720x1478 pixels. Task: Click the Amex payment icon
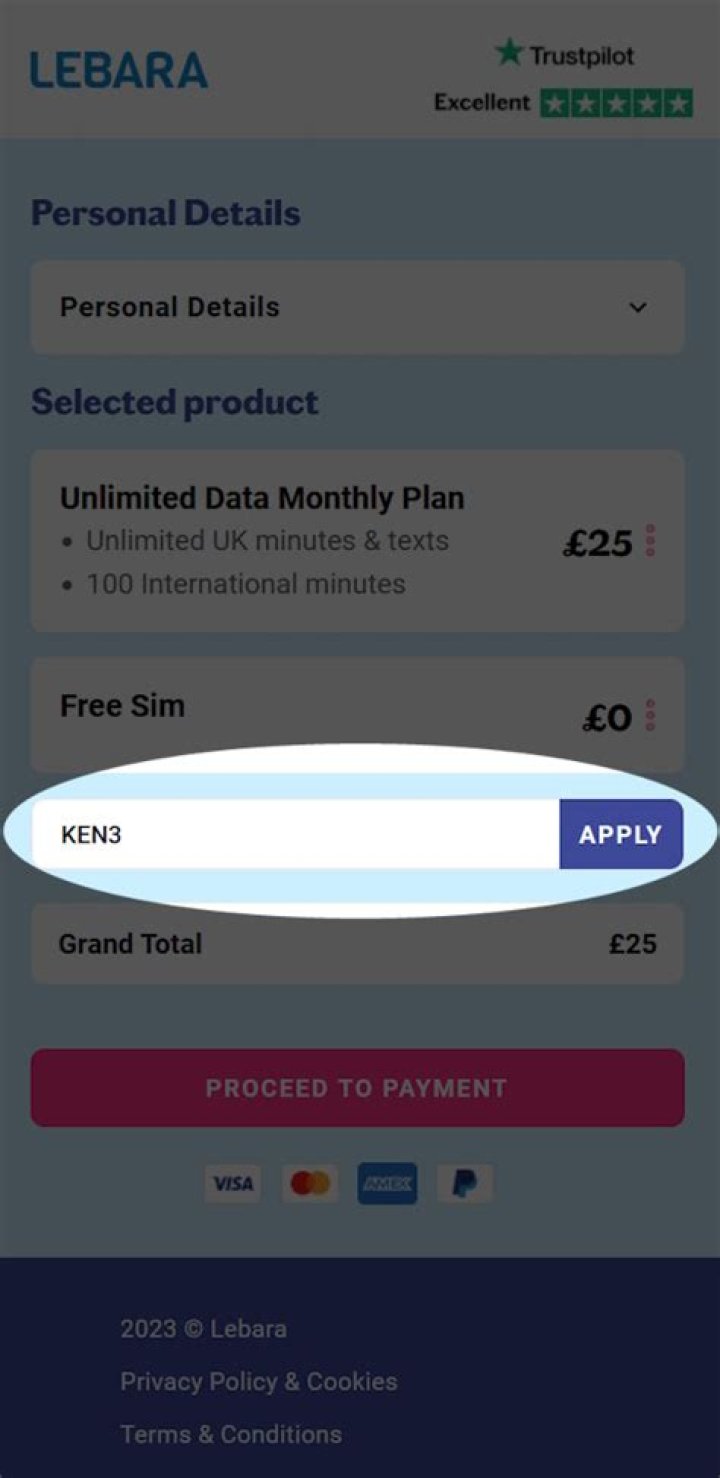[386, 1183]
